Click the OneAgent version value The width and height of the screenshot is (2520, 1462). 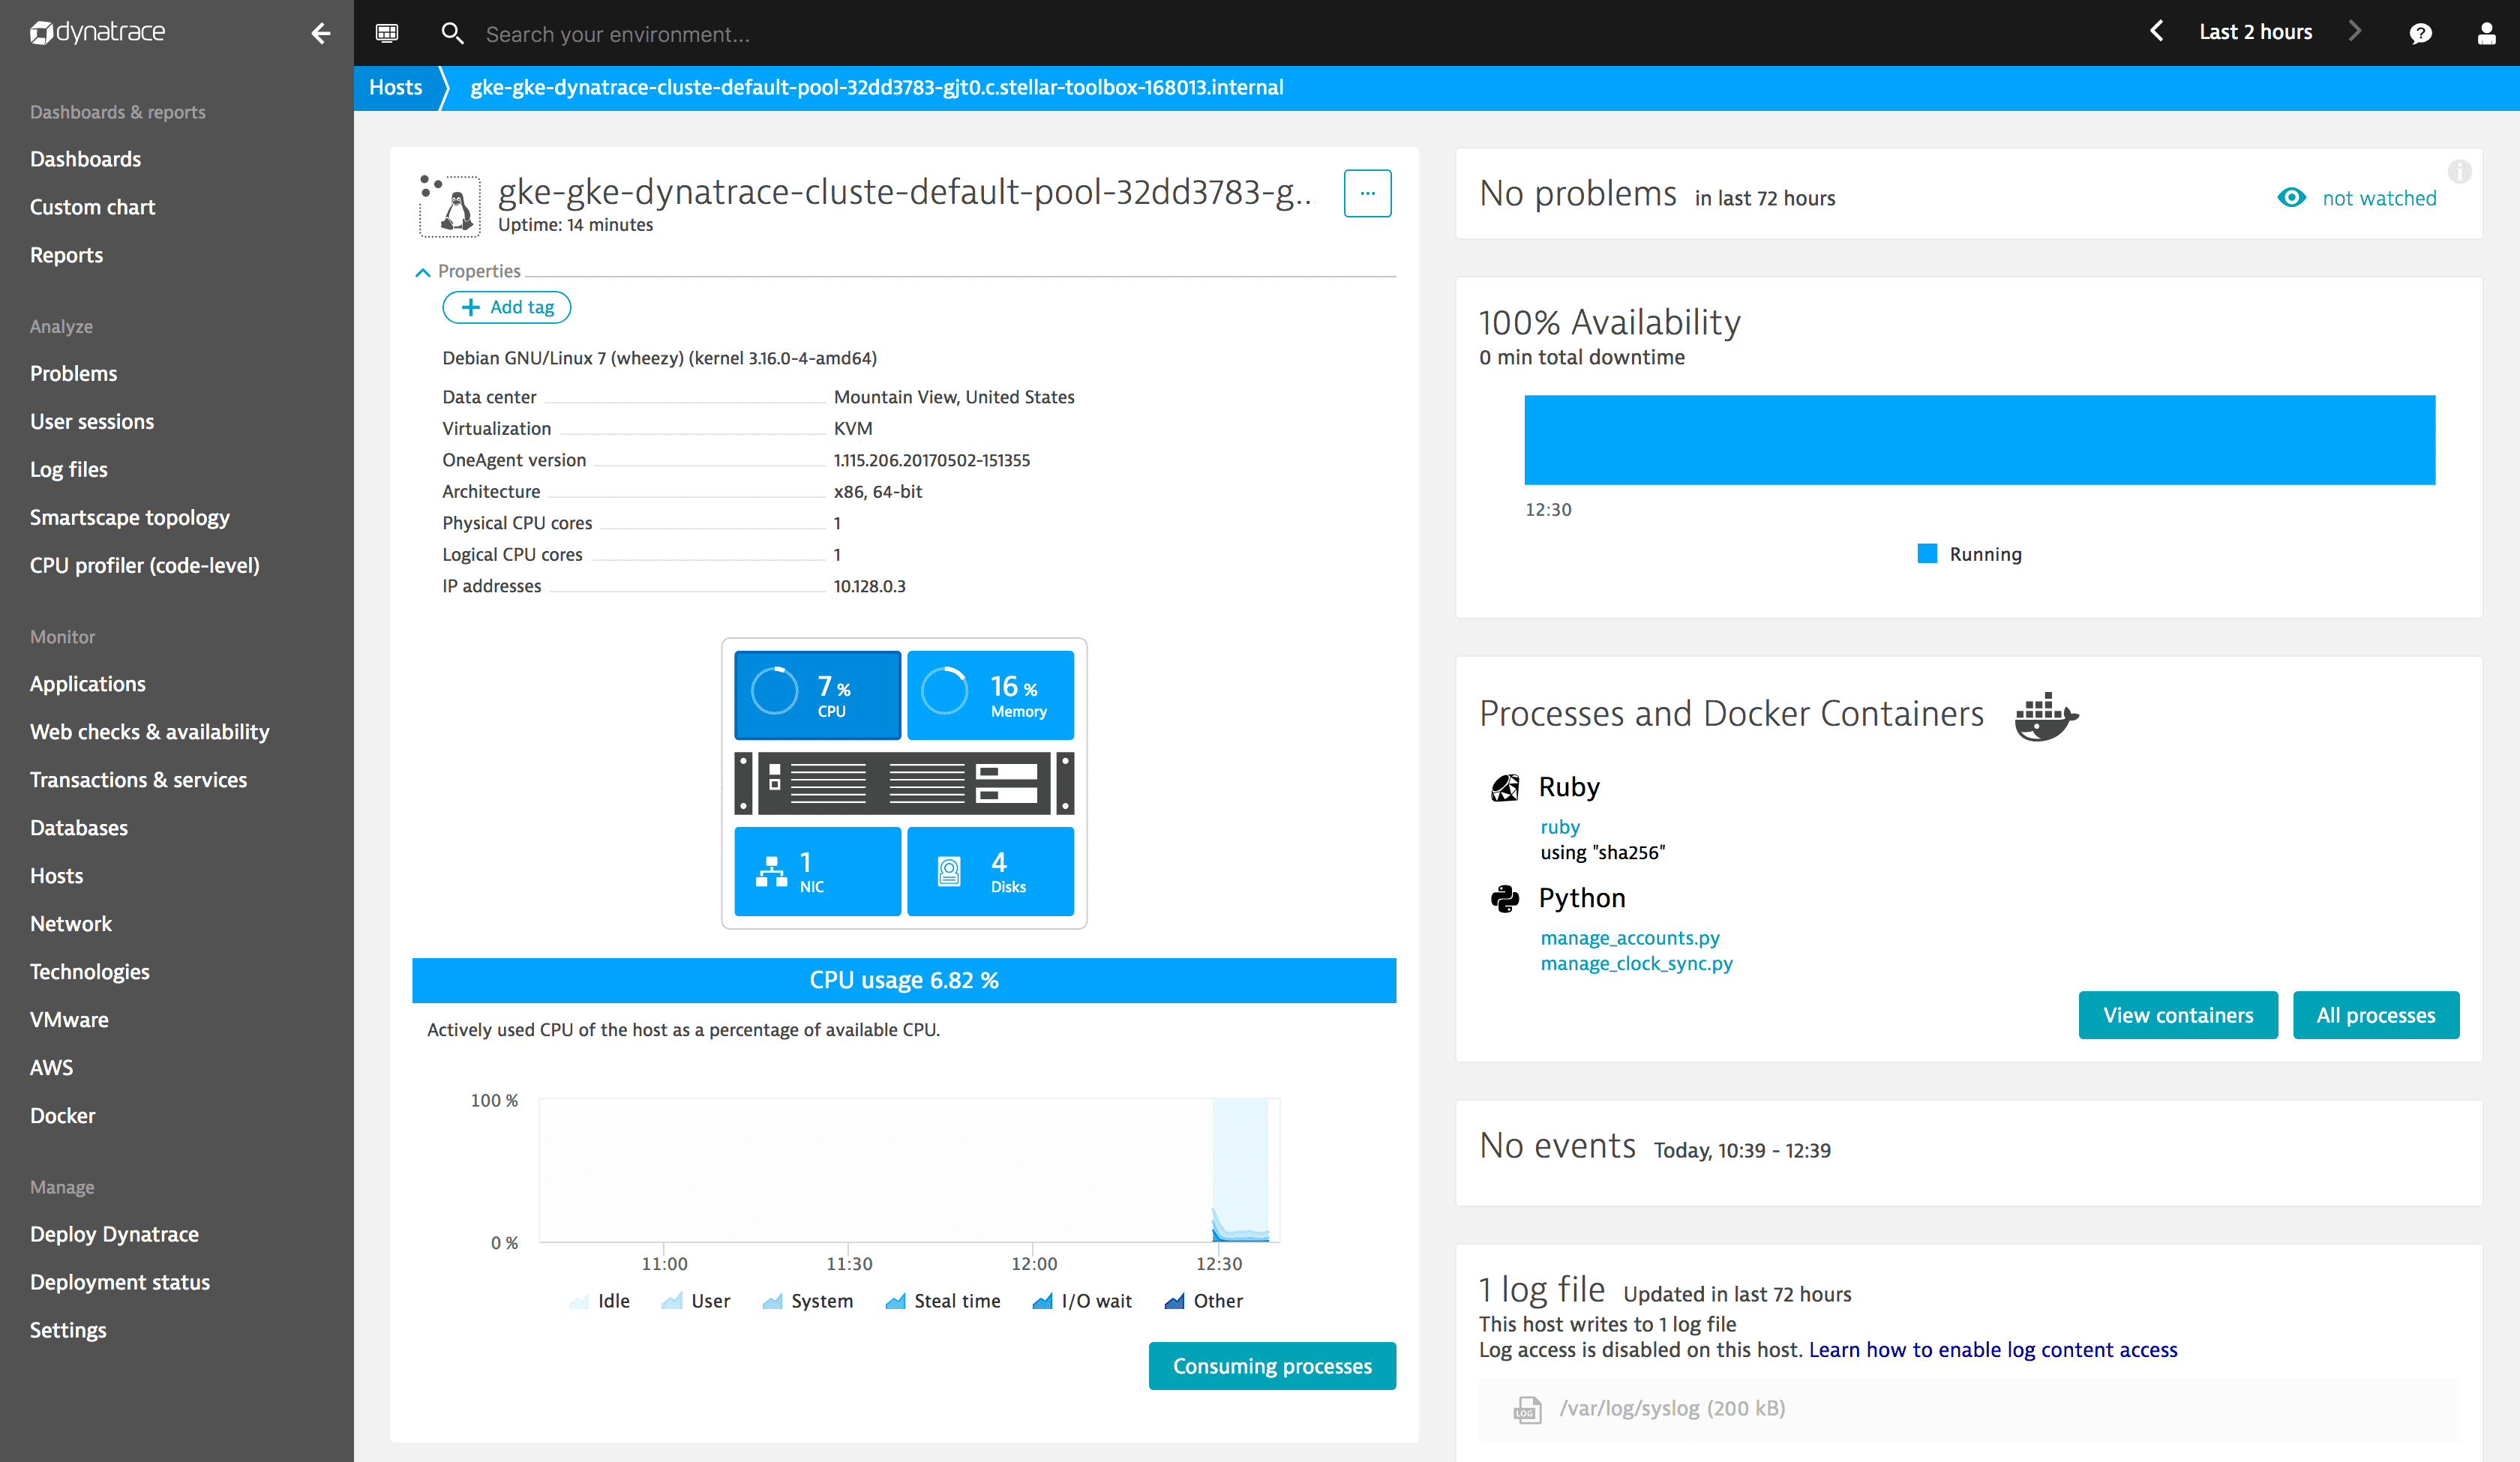pyautogui.click(x=932, y=460)
